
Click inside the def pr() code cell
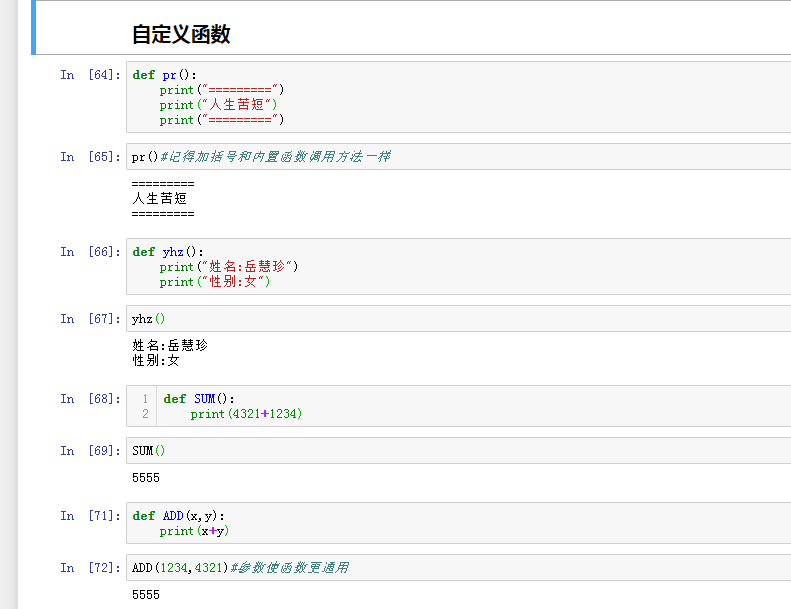point(450,97)
